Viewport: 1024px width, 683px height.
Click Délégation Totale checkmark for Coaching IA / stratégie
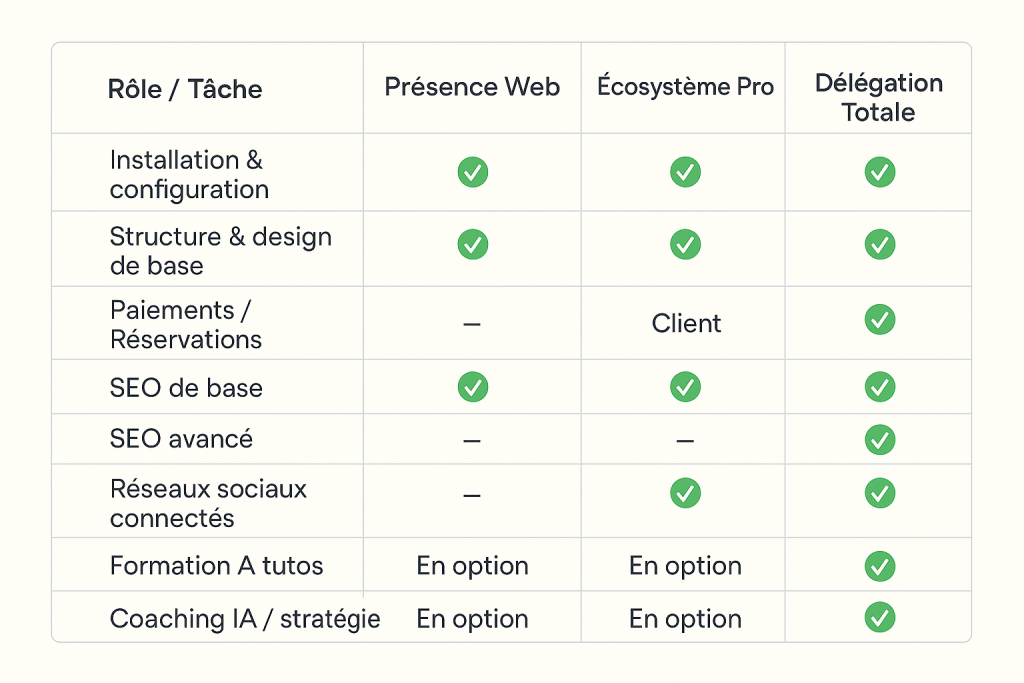pyautogui.click(x=880, y=617)
